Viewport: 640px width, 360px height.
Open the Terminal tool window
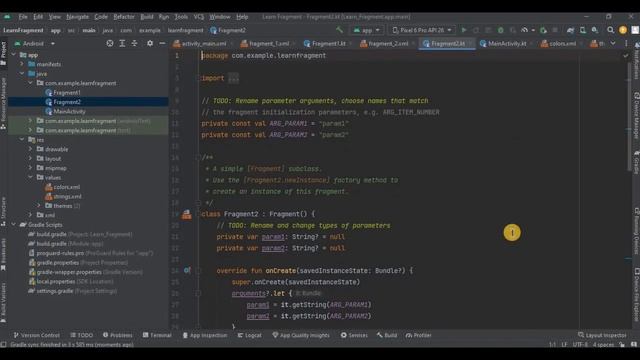click(157, 335)
